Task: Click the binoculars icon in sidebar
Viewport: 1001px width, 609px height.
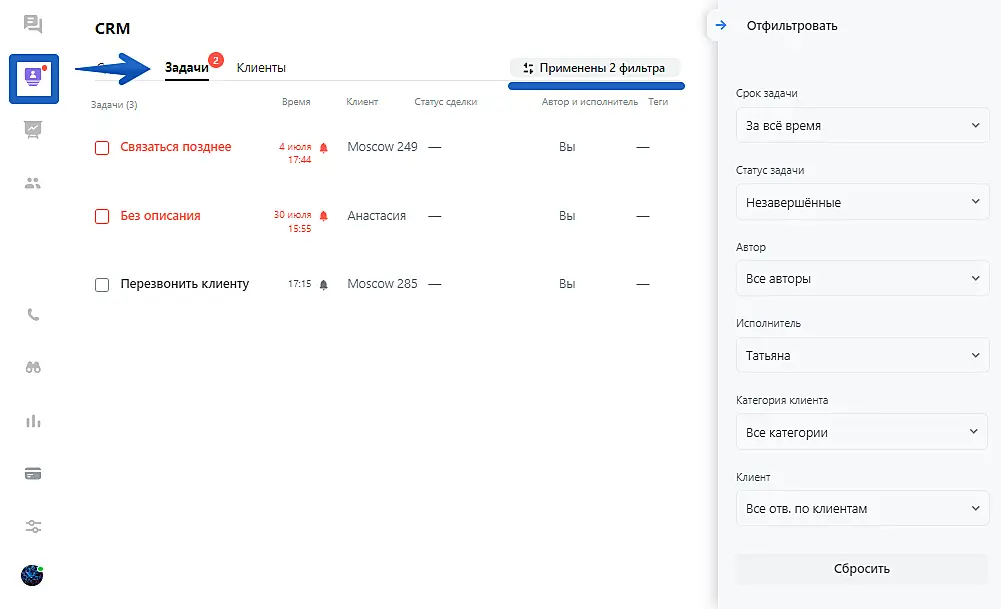Action: coord(33,367)
